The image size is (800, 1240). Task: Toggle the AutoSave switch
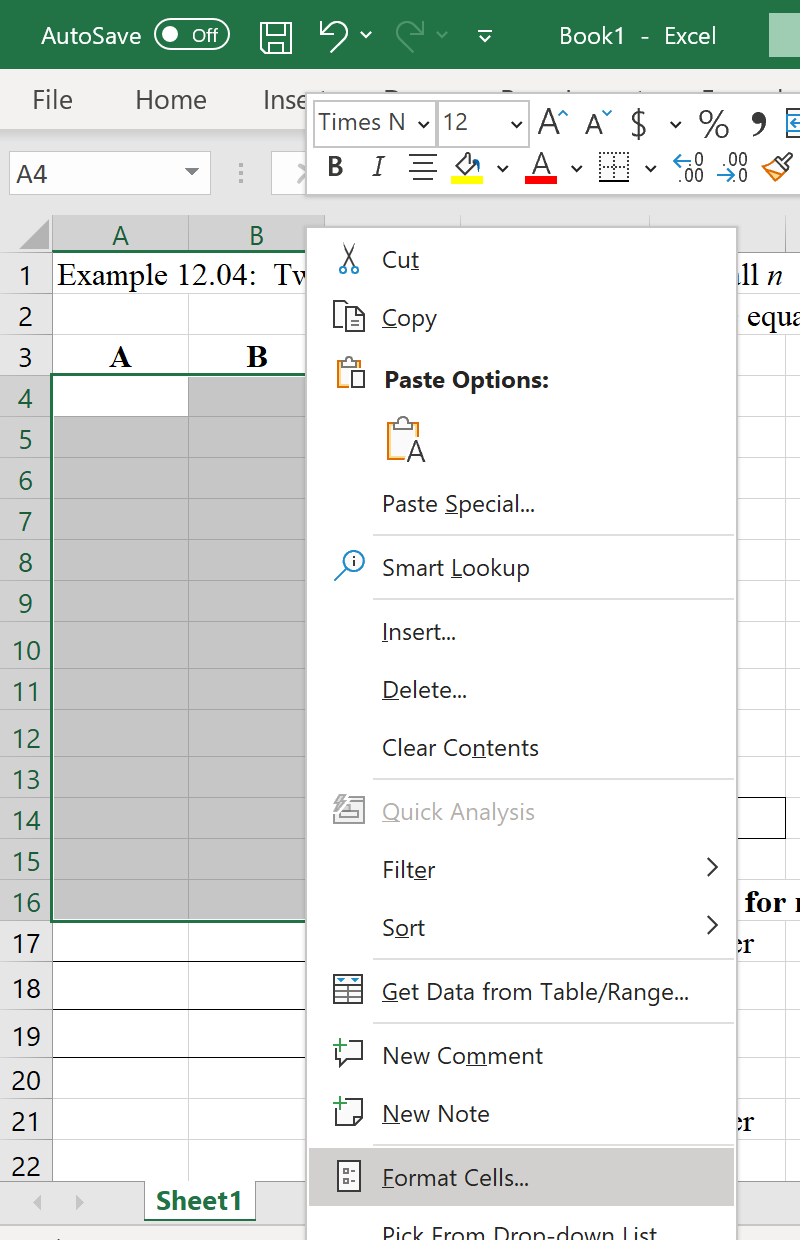click(x=191, y=35)
